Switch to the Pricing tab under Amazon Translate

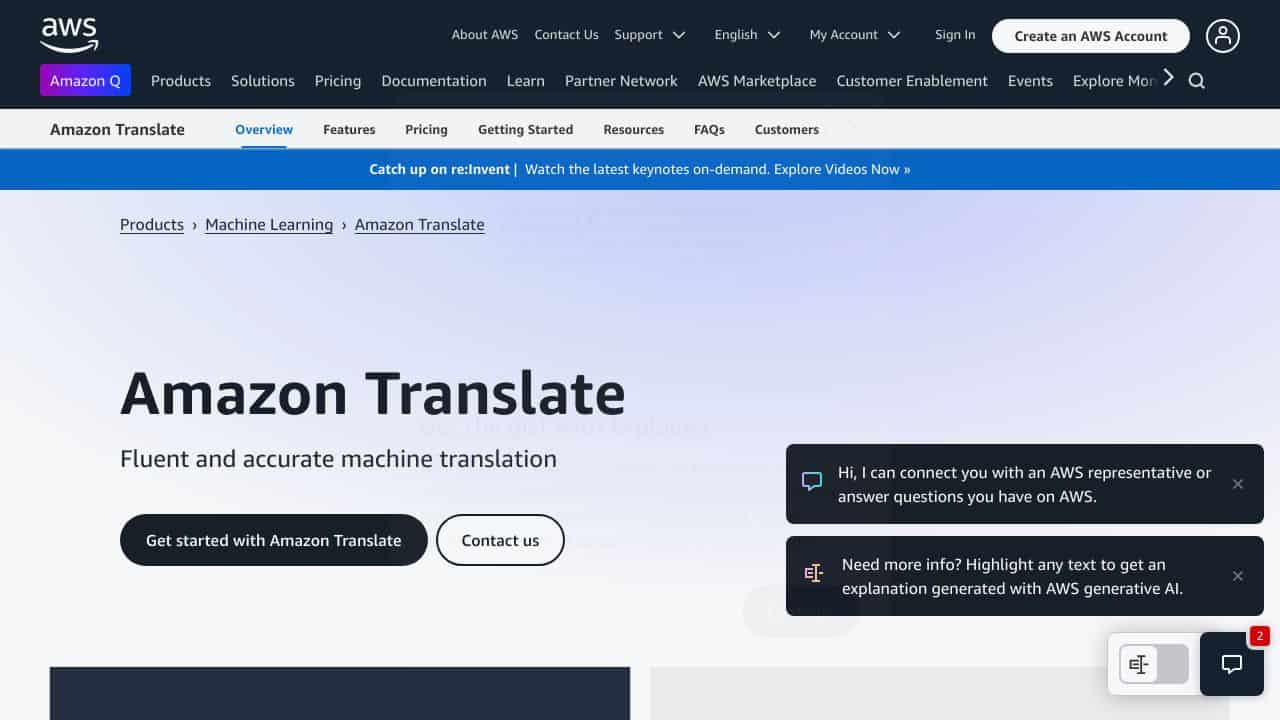(x=426, y=129)
